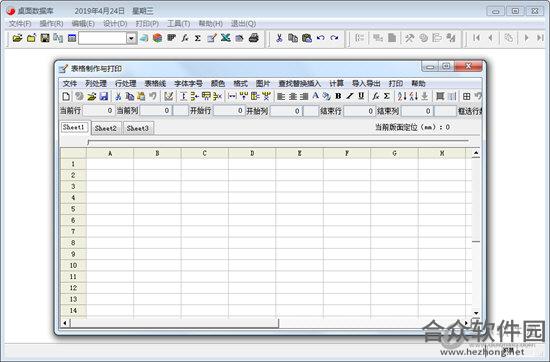Open 操作(R) menu
The image size is (550, 362).
coord(52,24)
